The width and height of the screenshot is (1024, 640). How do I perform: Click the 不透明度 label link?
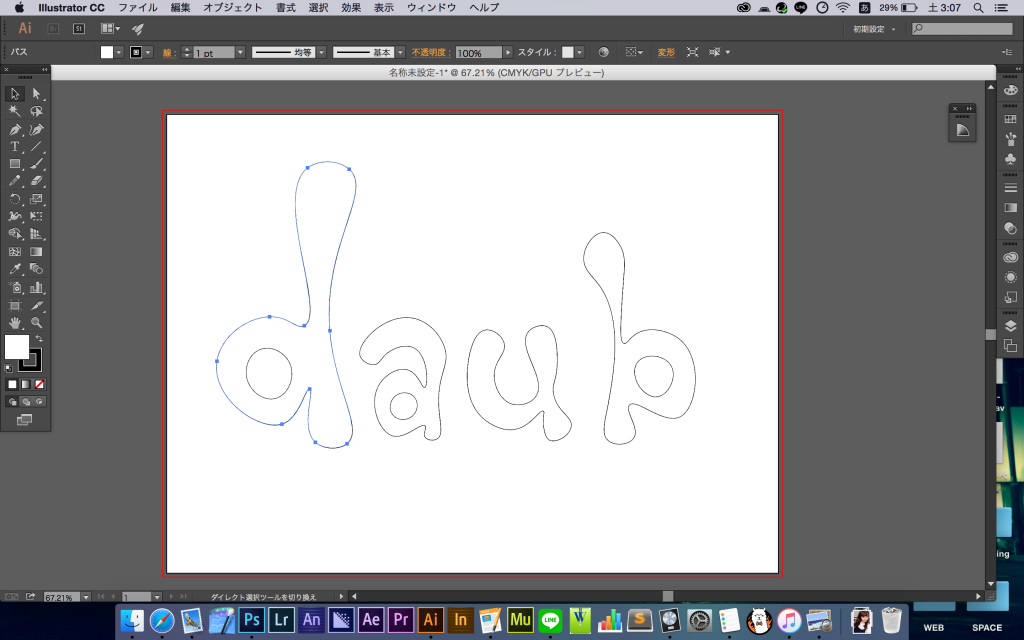[x=432, y=52]
